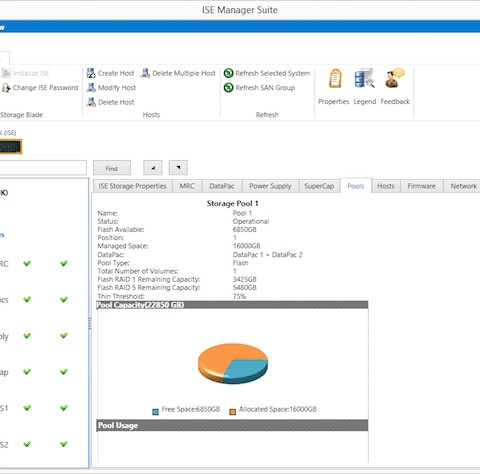The image size is (480, 474).
Task: Click the Refresh Selected System icon
Action: point(228,73)
